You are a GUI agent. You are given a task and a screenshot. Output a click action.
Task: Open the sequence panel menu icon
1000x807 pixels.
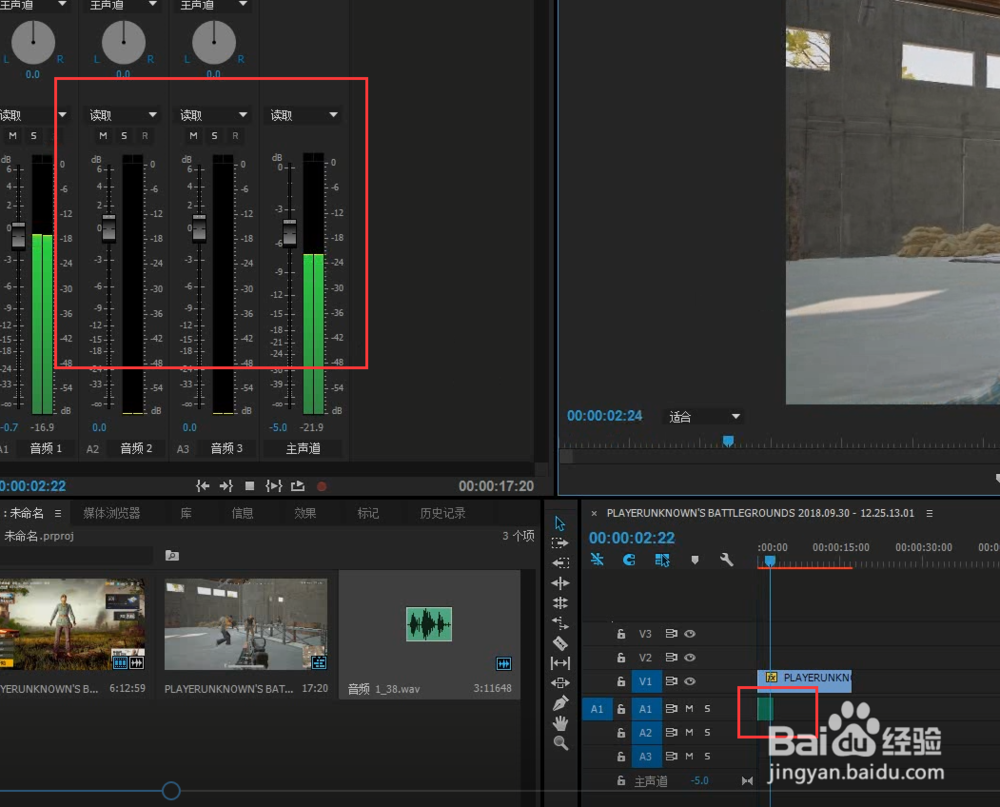click(x=929, y=513)
